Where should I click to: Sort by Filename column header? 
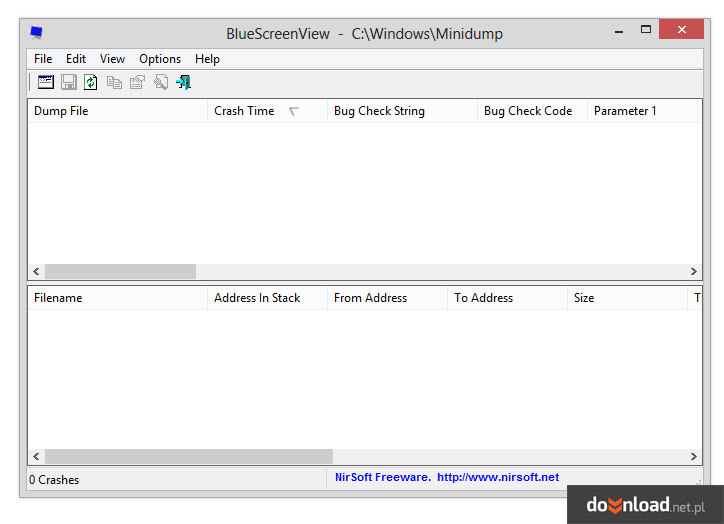tap(118, 298)
